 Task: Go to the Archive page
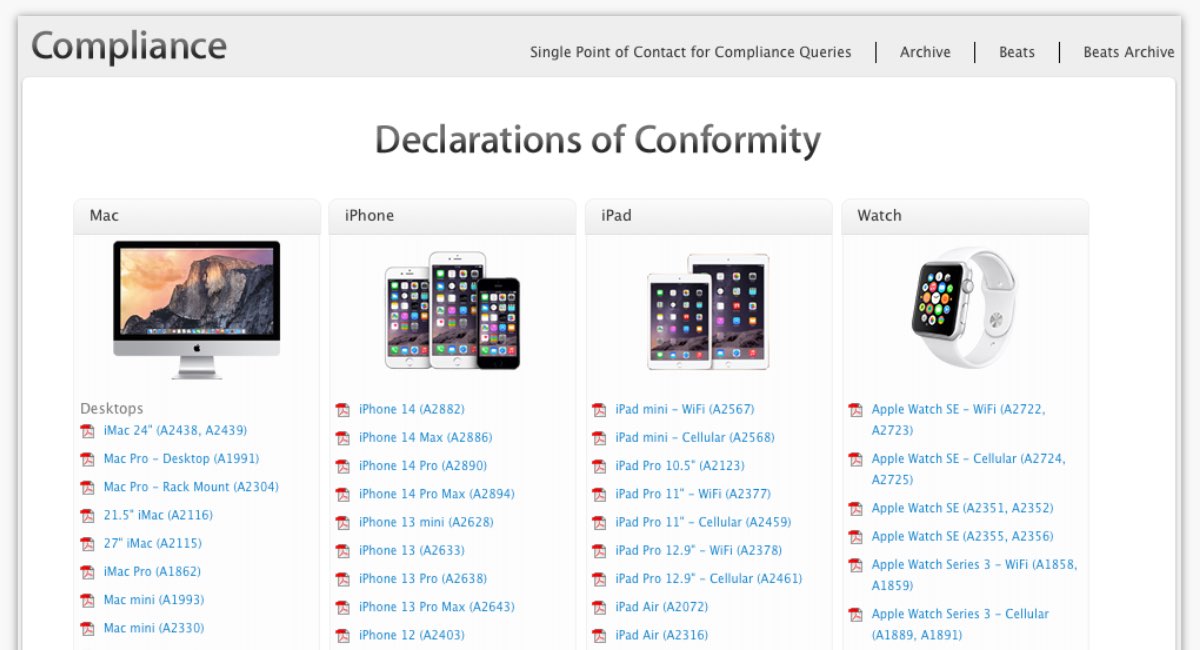(925, 52)
